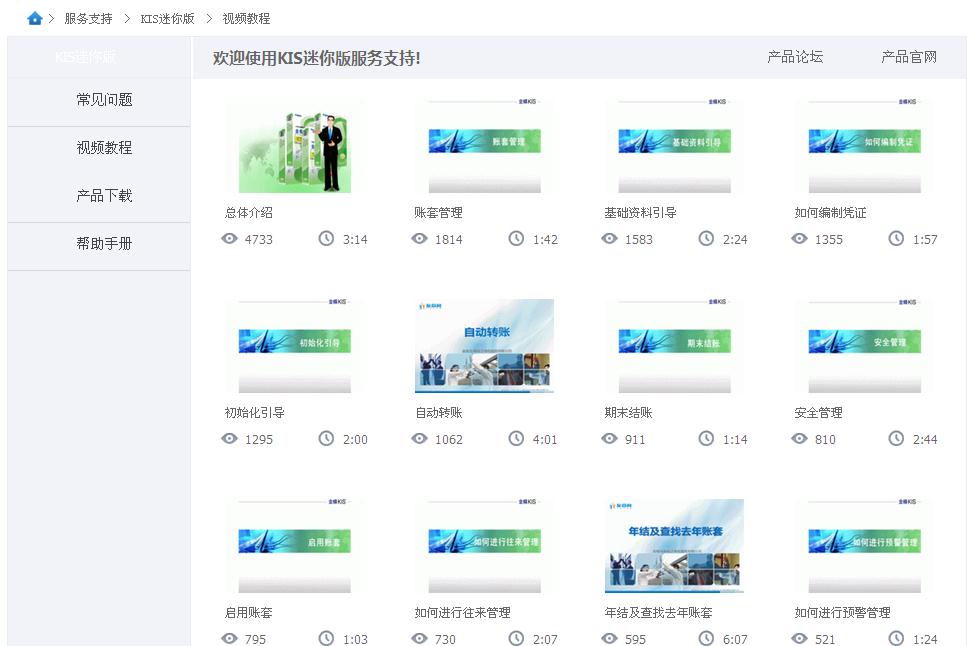Screen dimensions: 976x646
Task: Click the 自动转账 title text
Action: (x=439, y=413)
